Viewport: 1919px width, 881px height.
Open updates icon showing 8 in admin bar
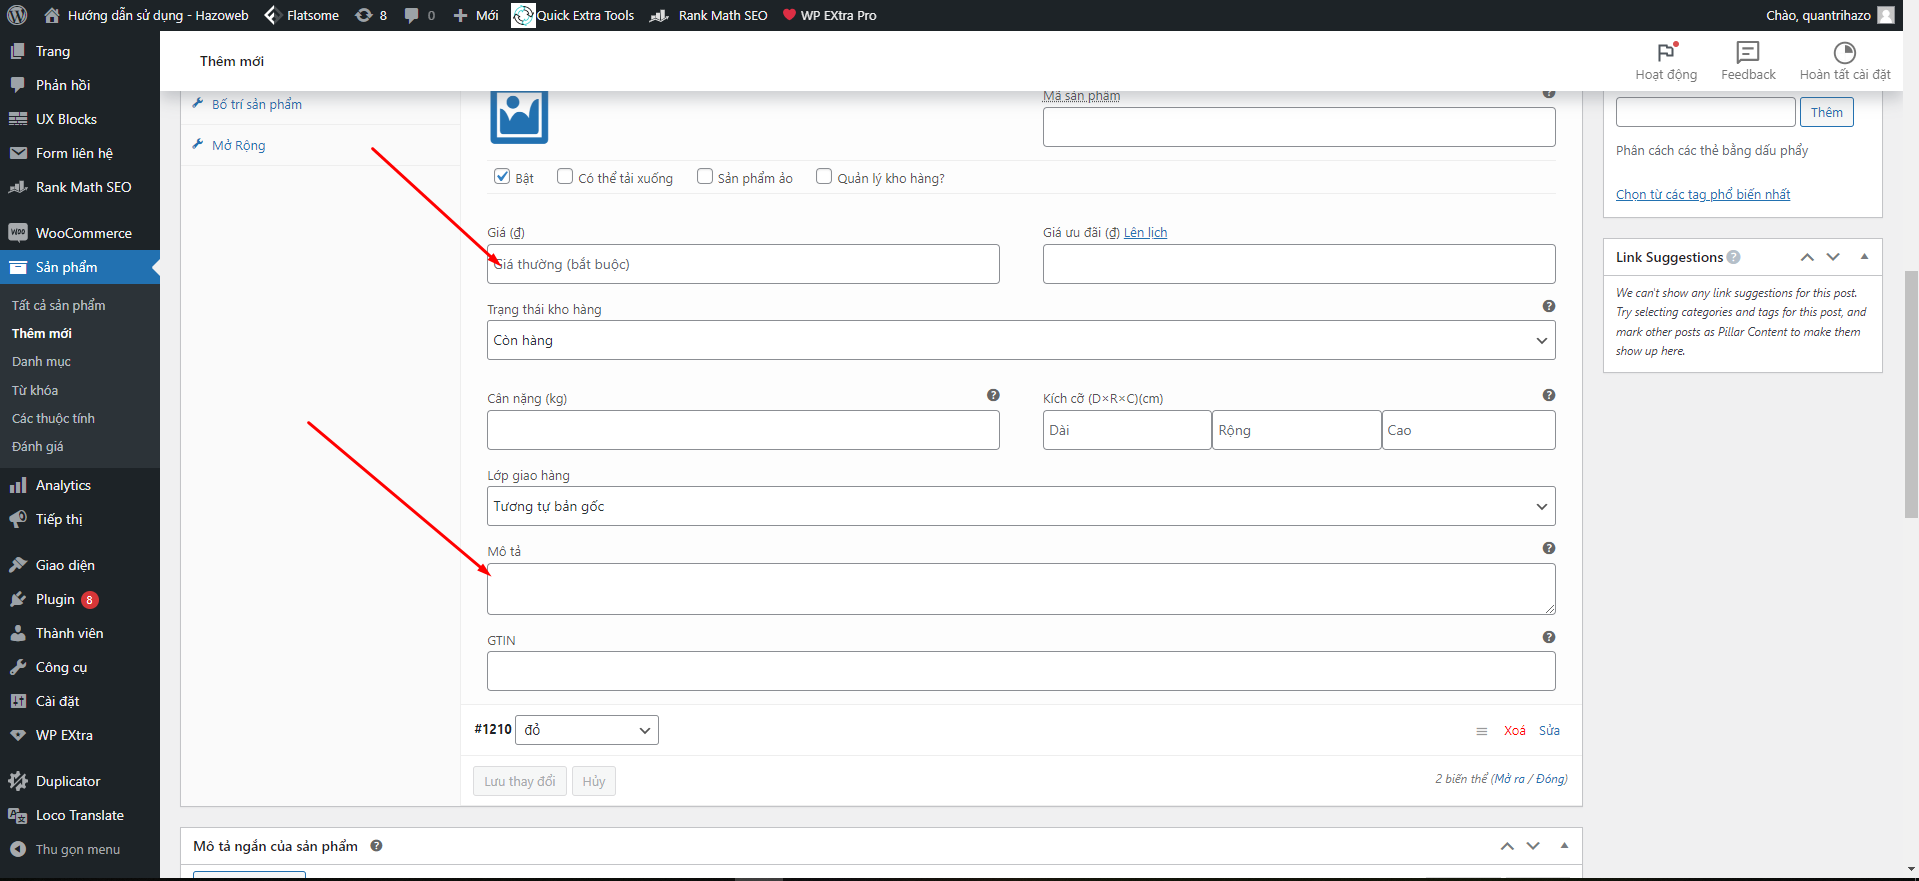371,15
